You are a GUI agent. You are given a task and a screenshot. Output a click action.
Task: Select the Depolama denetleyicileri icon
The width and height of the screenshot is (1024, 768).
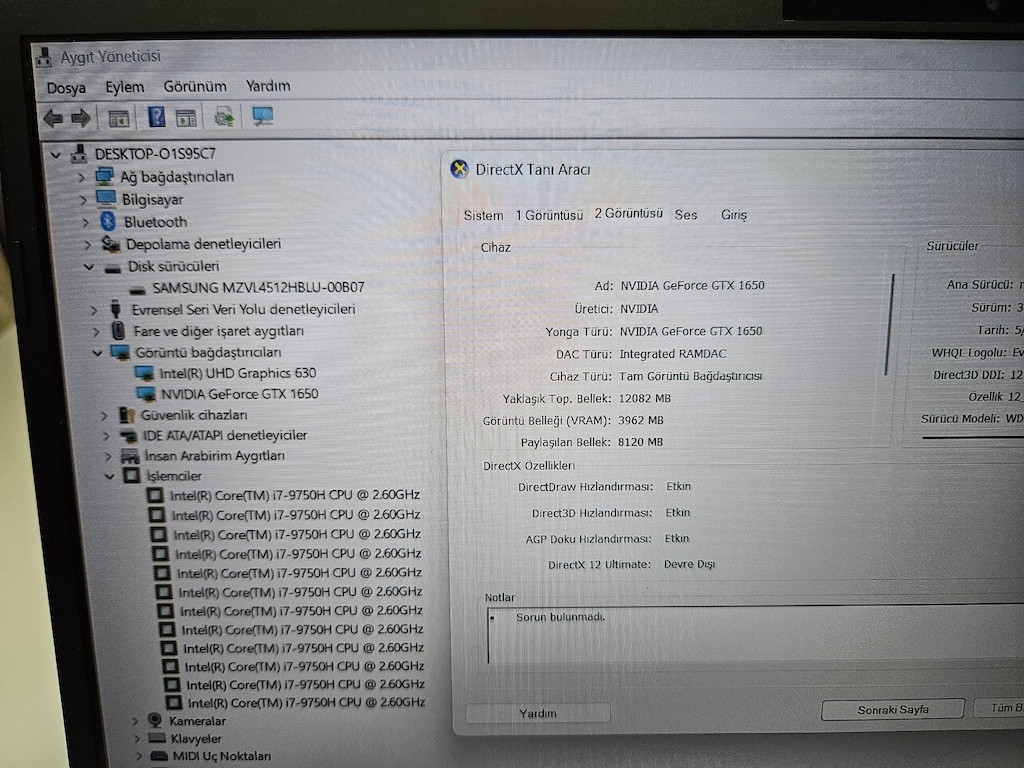point(110,244)
